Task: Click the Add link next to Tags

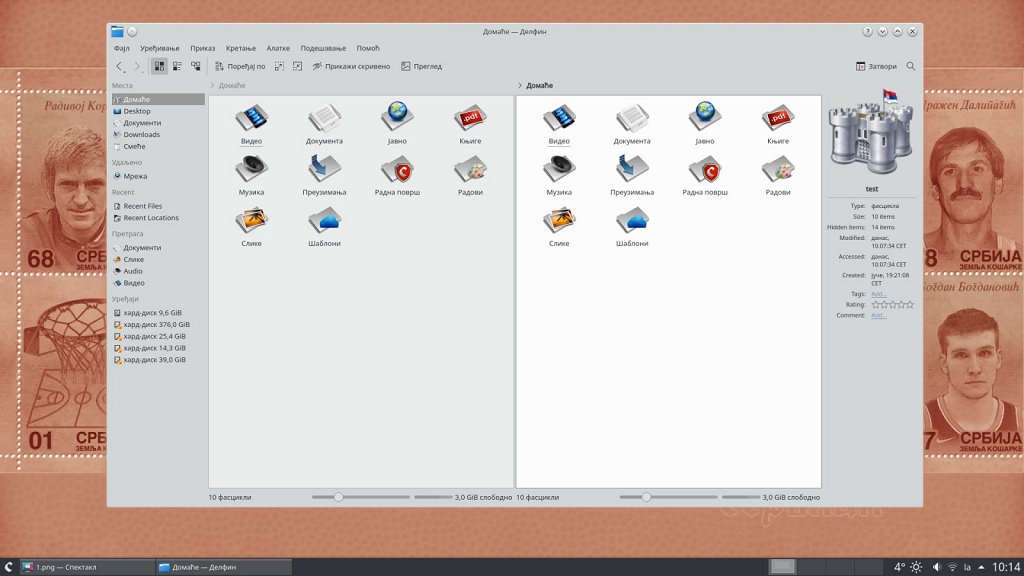Action: coord(878,294)
